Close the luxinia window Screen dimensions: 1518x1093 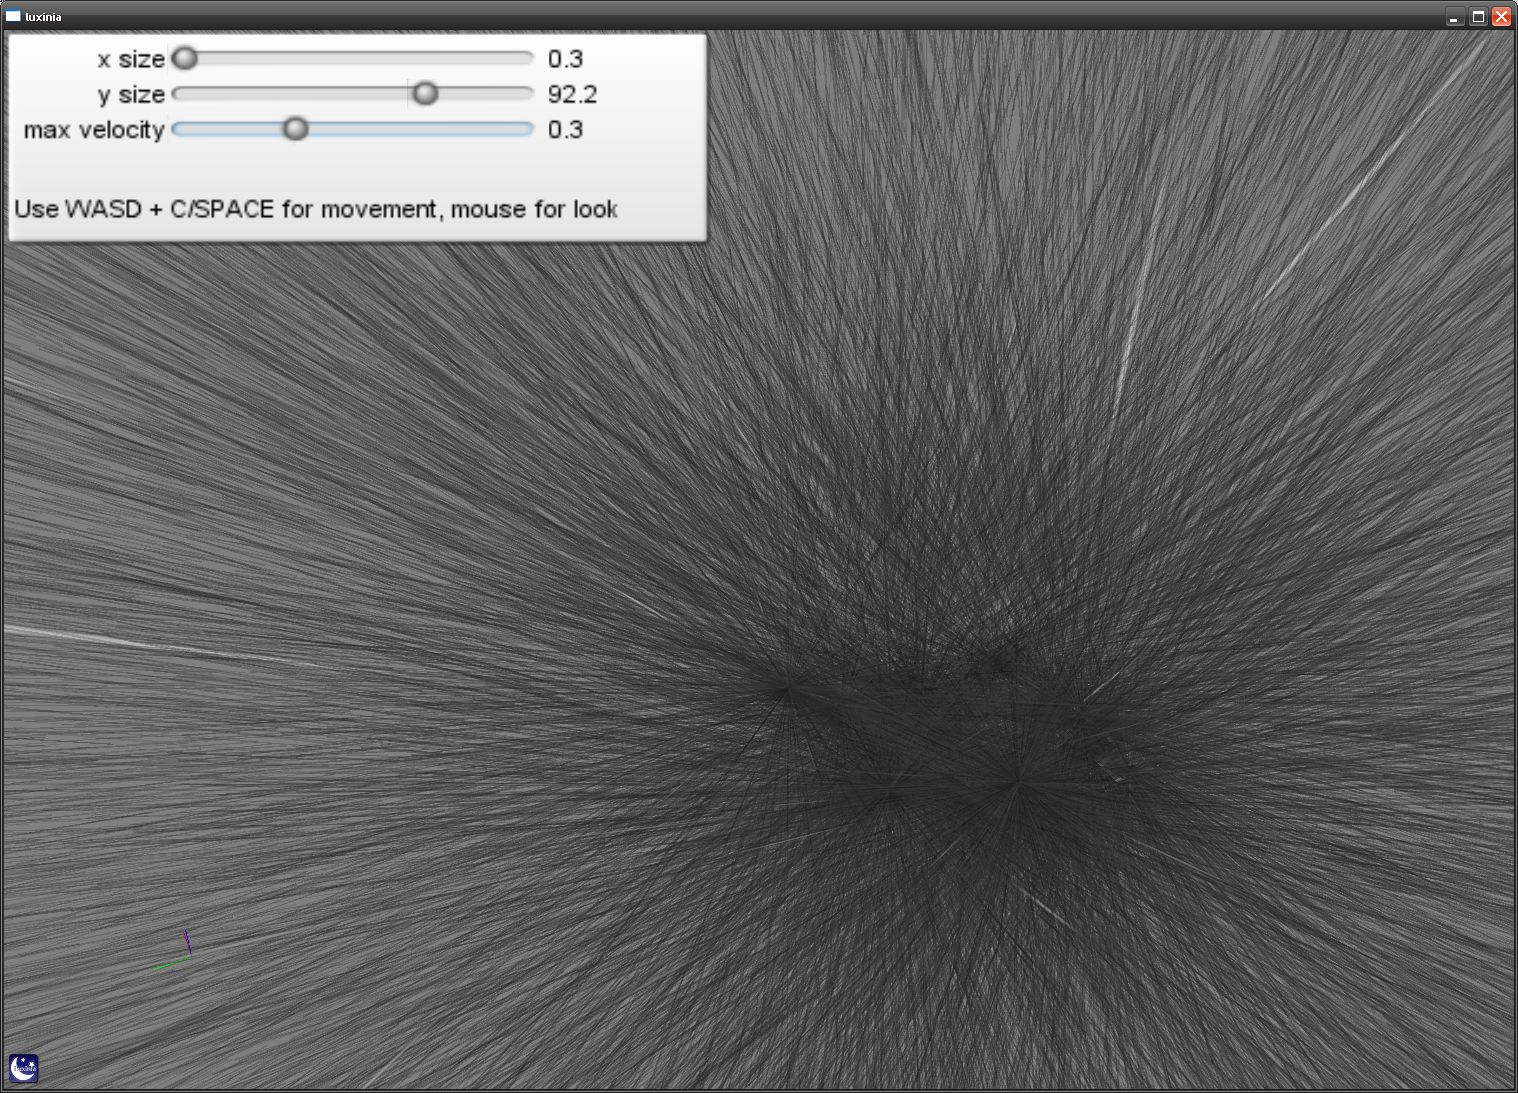point(1501,17)
